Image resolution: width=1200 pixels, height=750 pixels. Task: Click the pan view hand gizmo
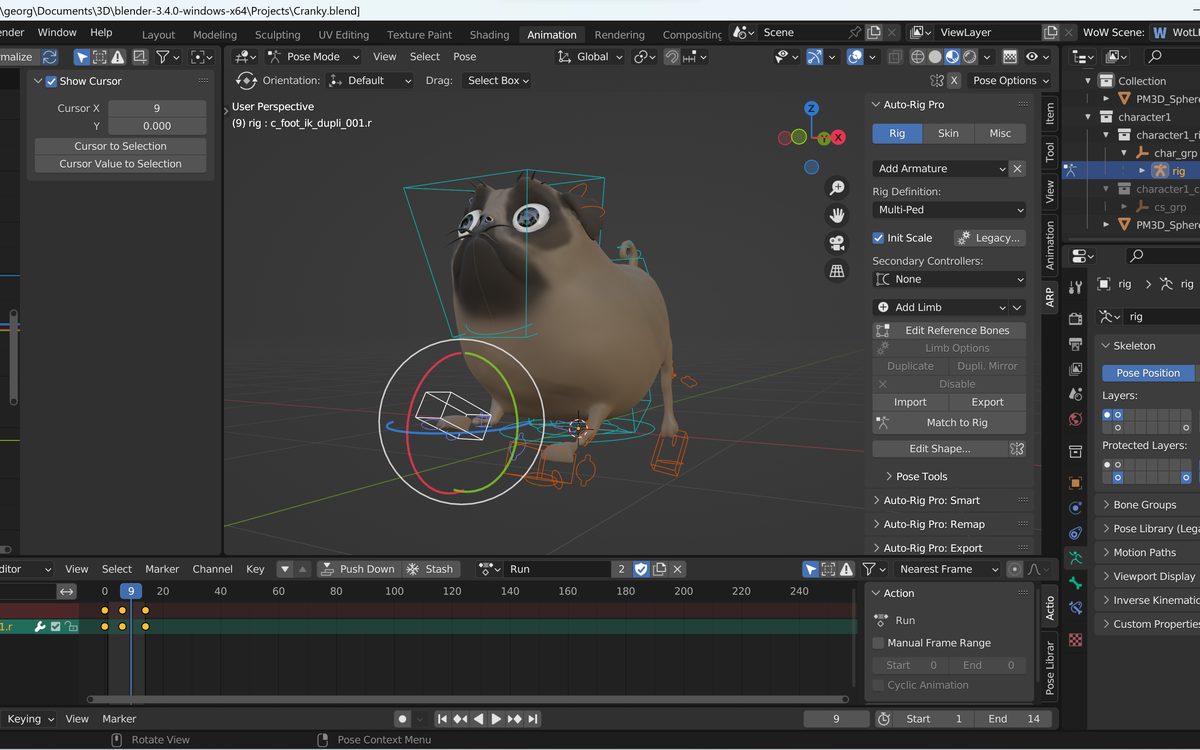tap(837, 215)
